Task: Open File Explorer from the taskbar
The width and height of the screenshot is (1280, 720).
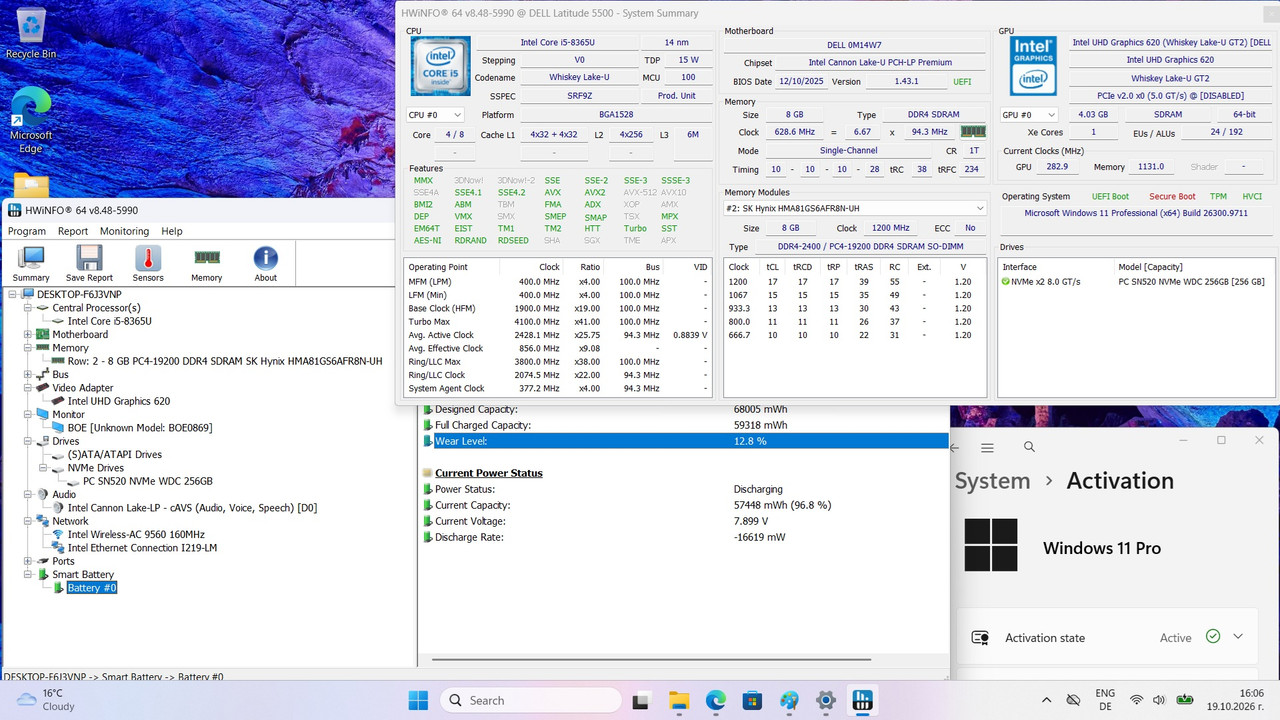Action: tap(679, 701)
